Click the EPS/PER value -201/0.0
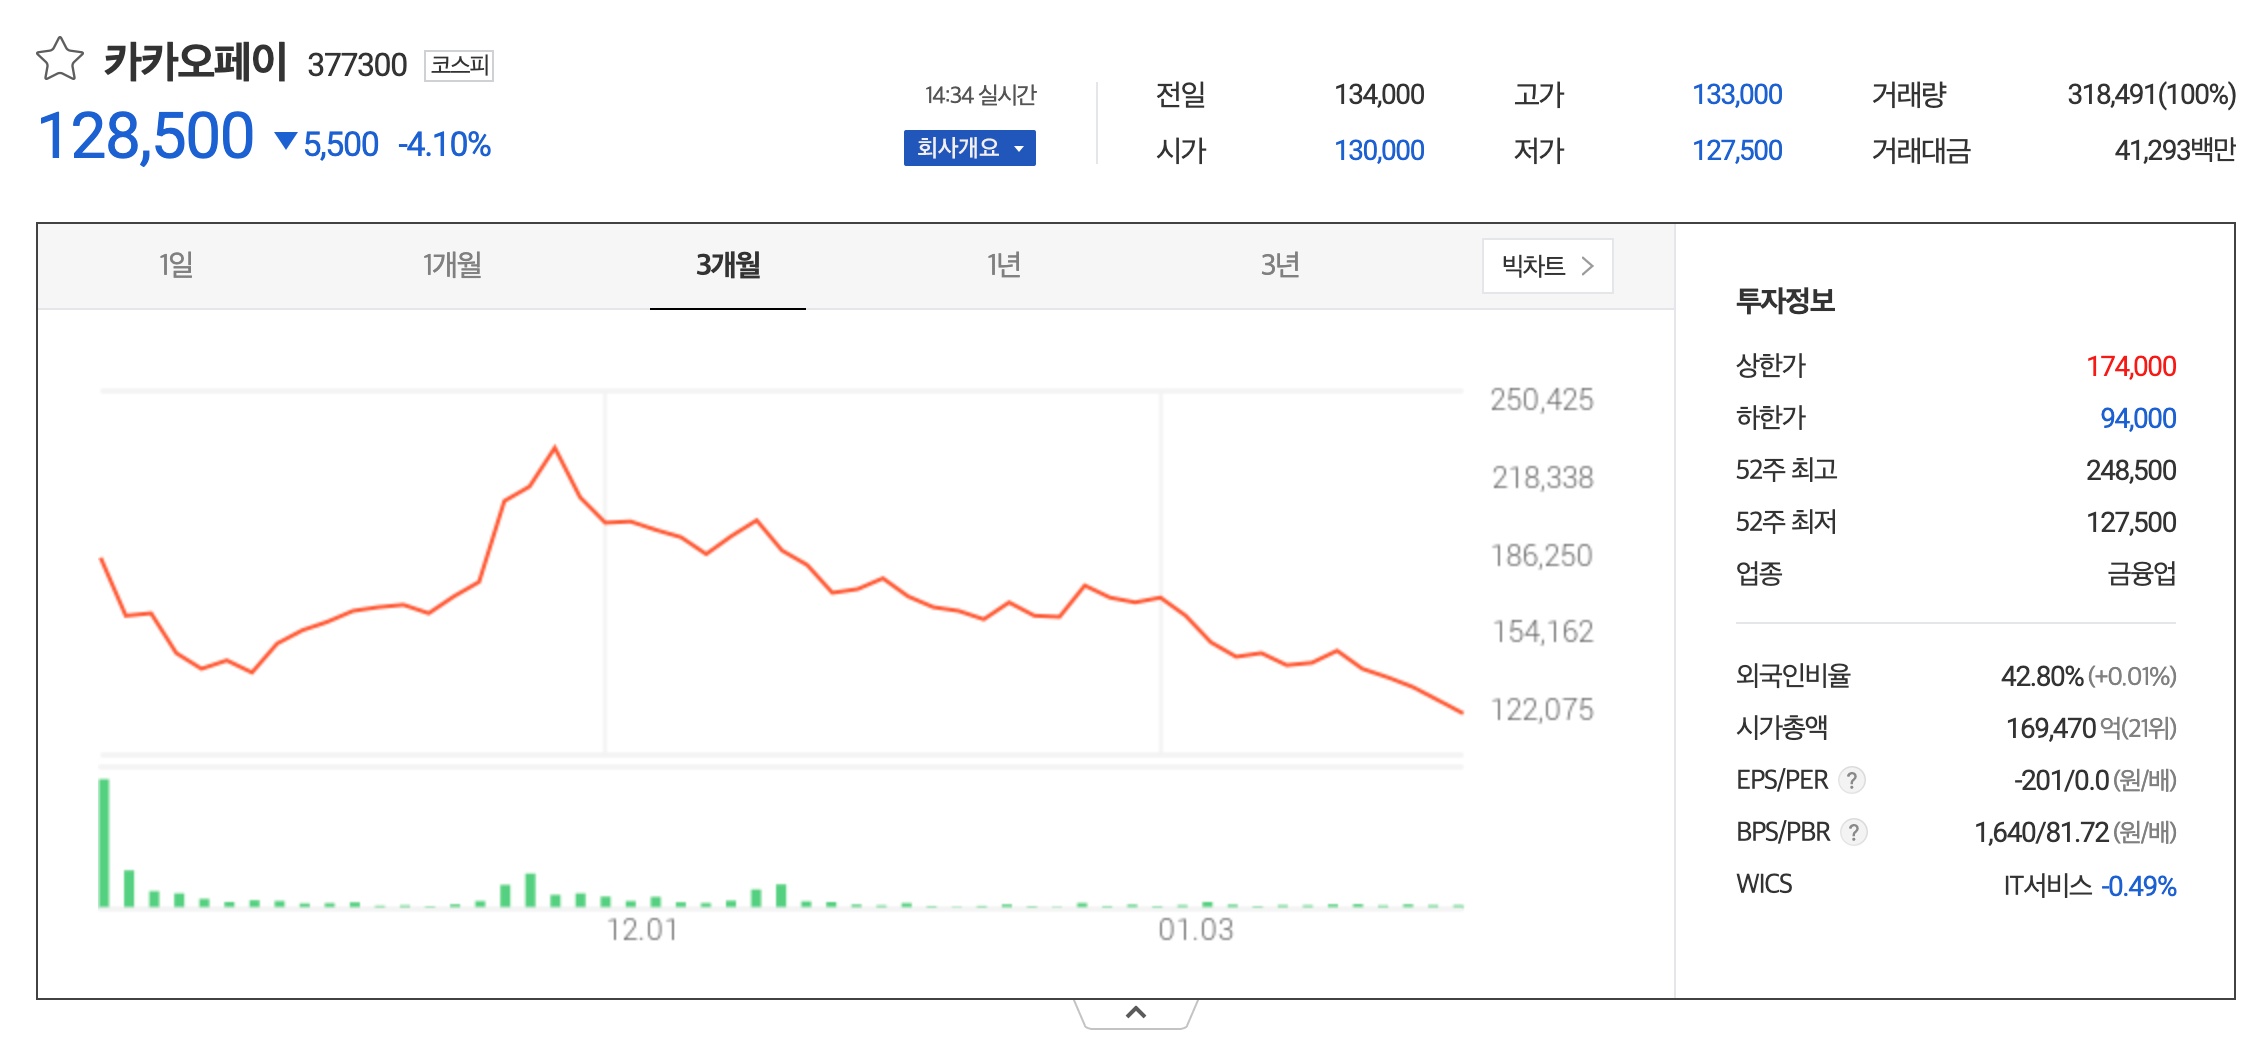 [x=2061, y=780]
